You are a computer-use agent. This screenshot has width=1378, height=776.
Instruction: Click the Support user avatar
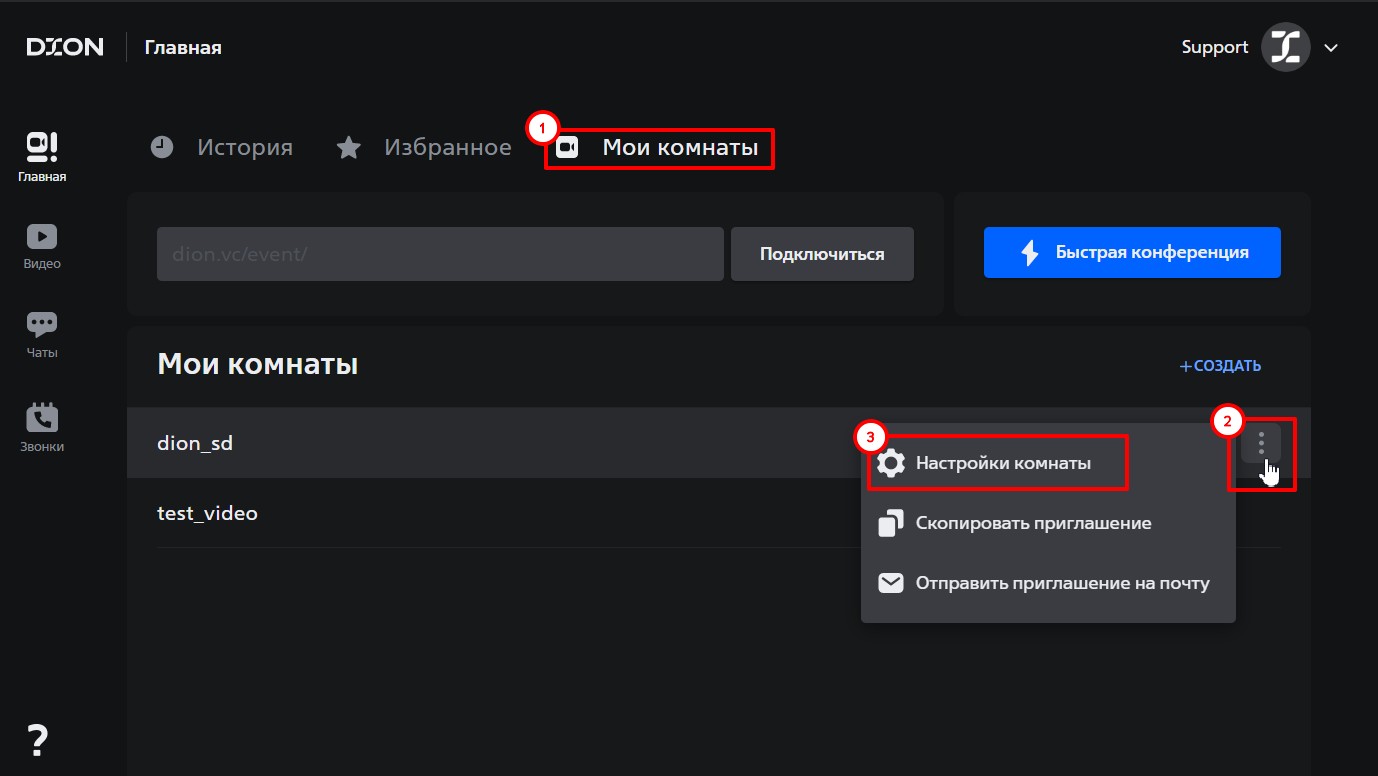click(x=1285, y=47)
